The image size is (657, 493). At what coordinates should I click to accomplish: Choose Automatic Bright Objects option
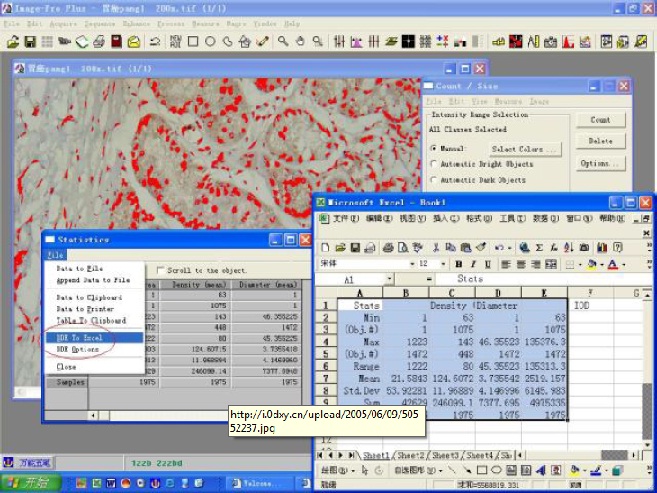click(x=433, y=164)
